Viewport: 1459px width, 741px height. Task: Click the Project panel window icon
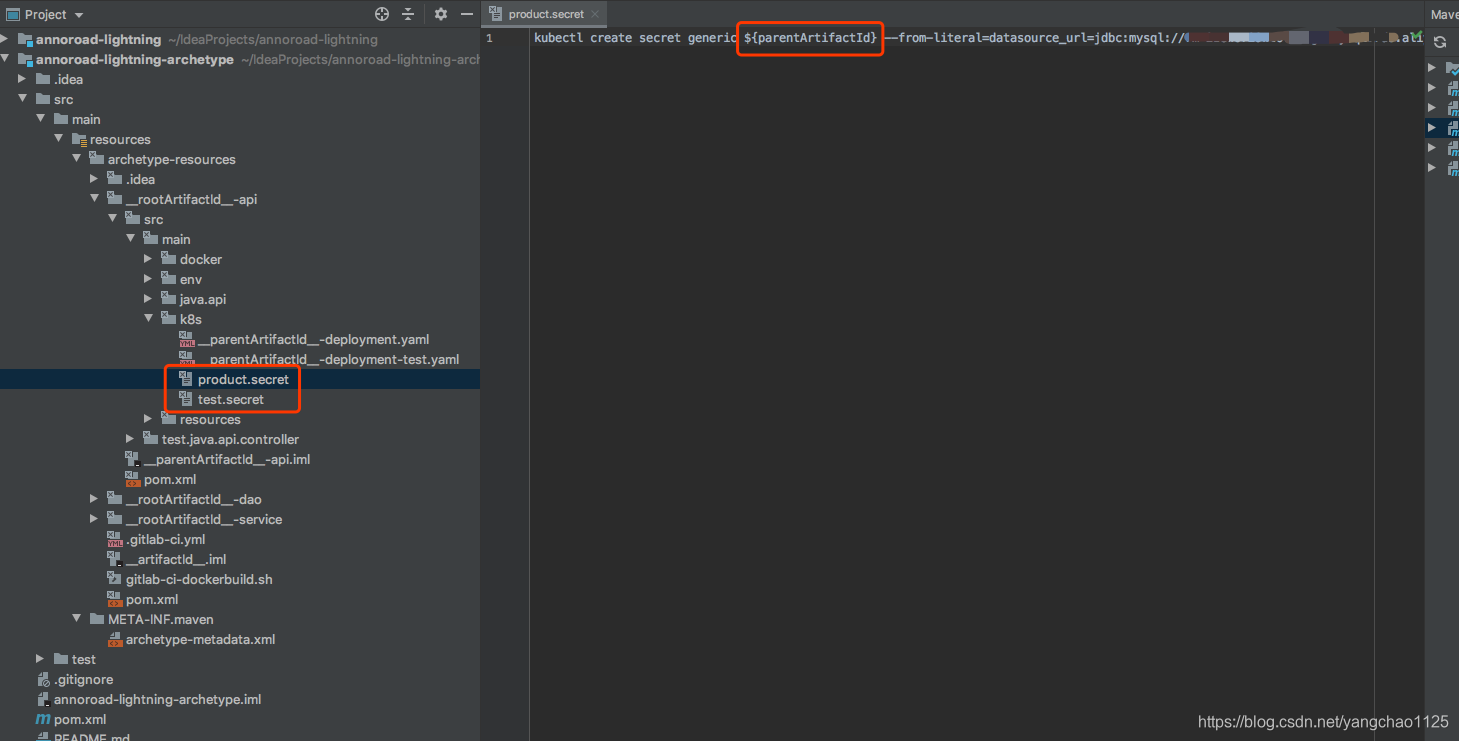tap(12, 14)
